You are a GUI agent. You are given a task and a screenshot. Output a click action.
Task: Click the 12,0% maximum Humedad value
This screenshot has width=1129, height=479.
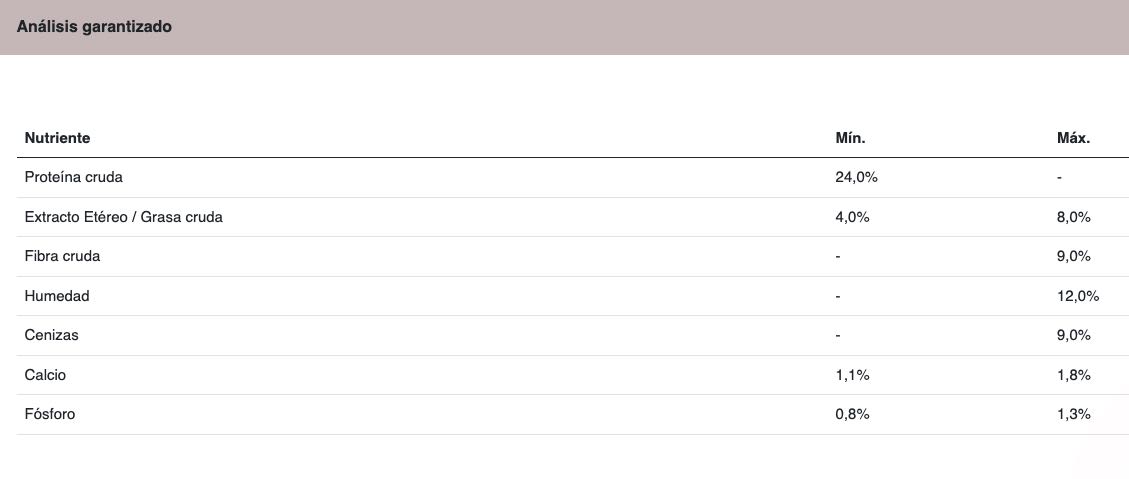(x=1078, y=296)
